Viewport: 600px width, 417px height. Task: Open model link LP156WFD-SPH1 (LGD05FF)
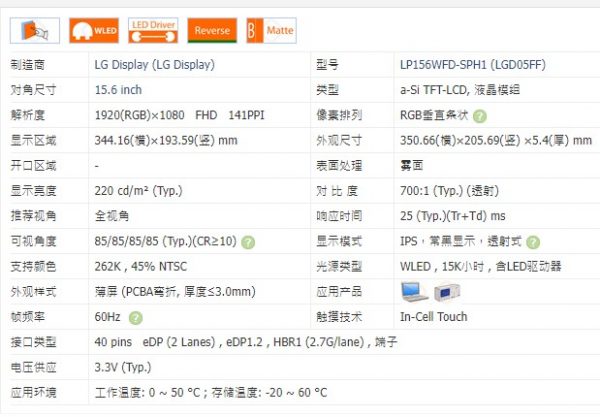pyautogui.click(x=473, y=65)
